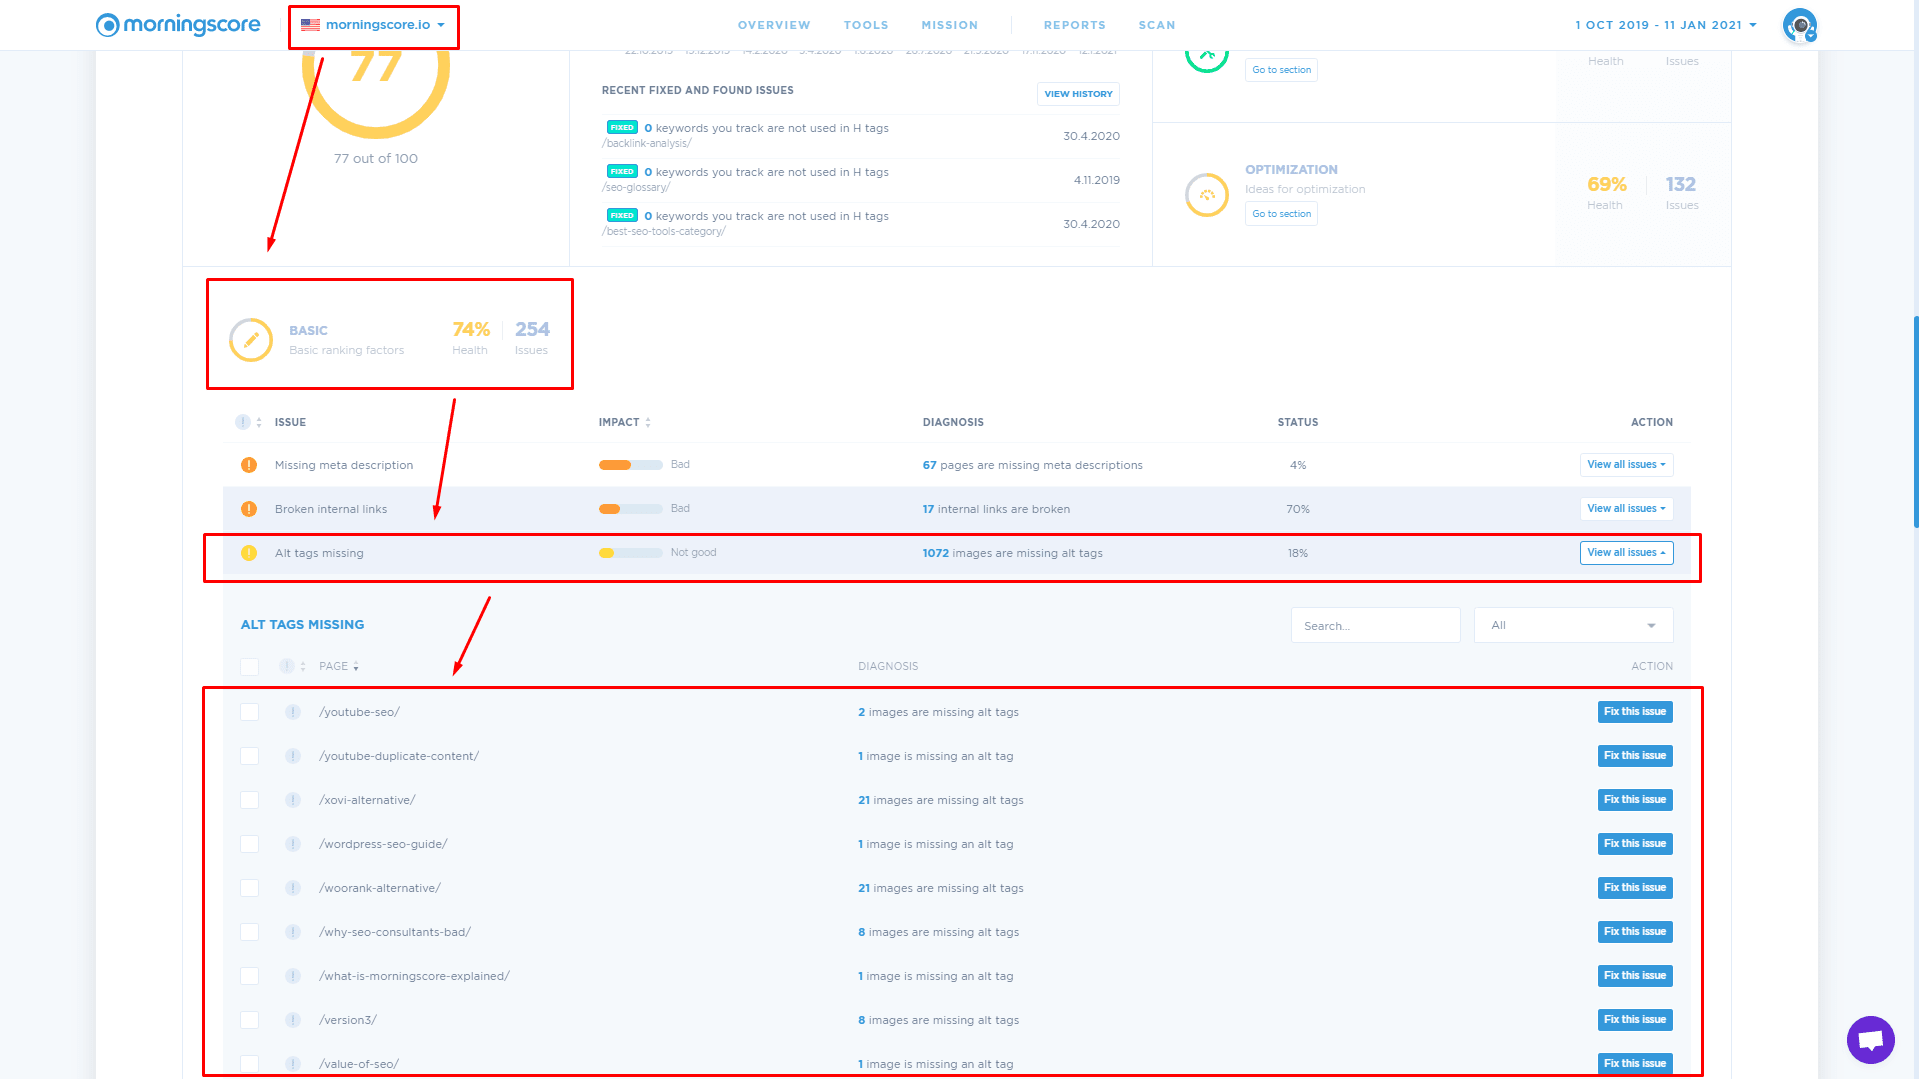Screen dimensions: 1919x1079
Task: Click the Optimization gauge icon
Action: click(x=1207, y=195)
